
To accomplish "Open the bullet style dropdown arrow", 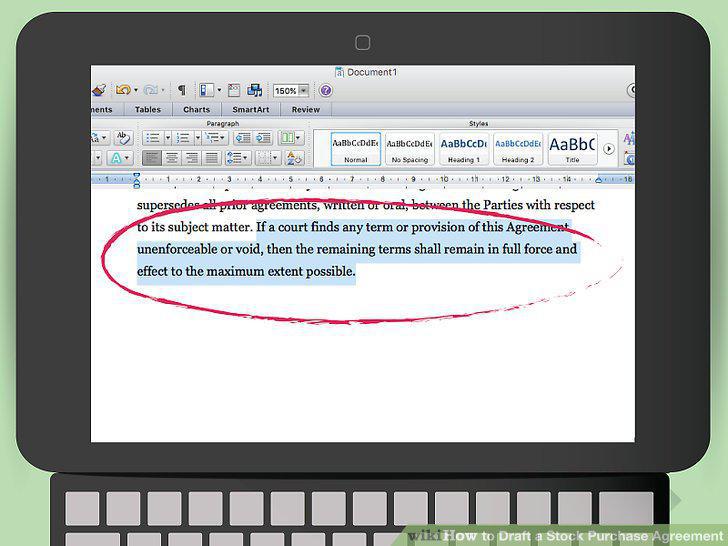I will 168,138.
